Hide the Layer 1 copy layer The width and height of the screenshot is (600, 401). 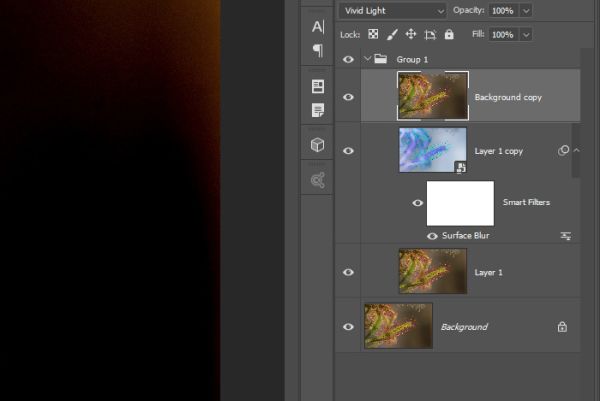coord(348,151)
